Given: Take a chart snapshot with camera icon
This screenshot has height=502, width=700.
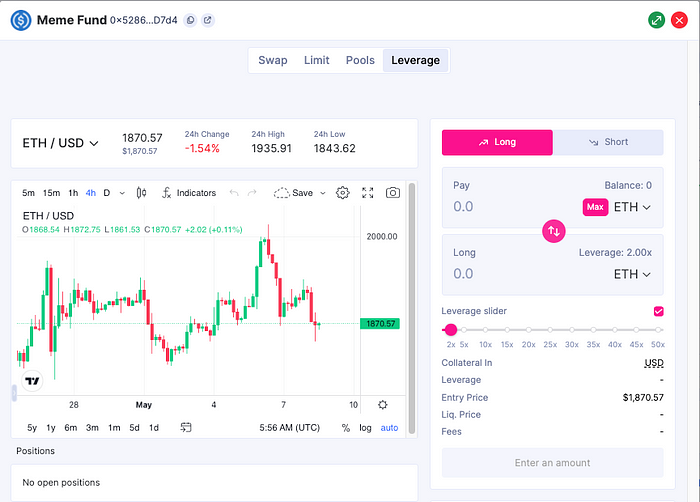Looking at the screenshot, I should tap(393, 193).
